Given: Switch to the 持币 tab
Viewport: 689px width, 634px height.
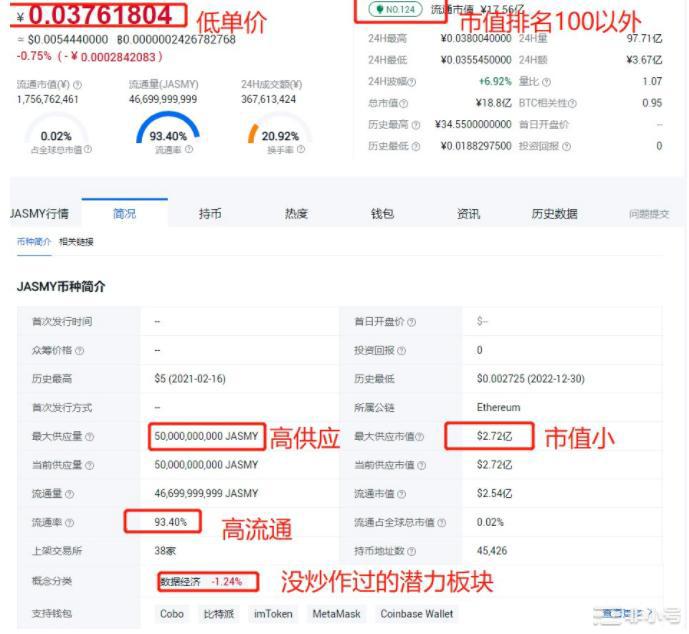Looking at the screenshot, I should click(x=210, y=214).
